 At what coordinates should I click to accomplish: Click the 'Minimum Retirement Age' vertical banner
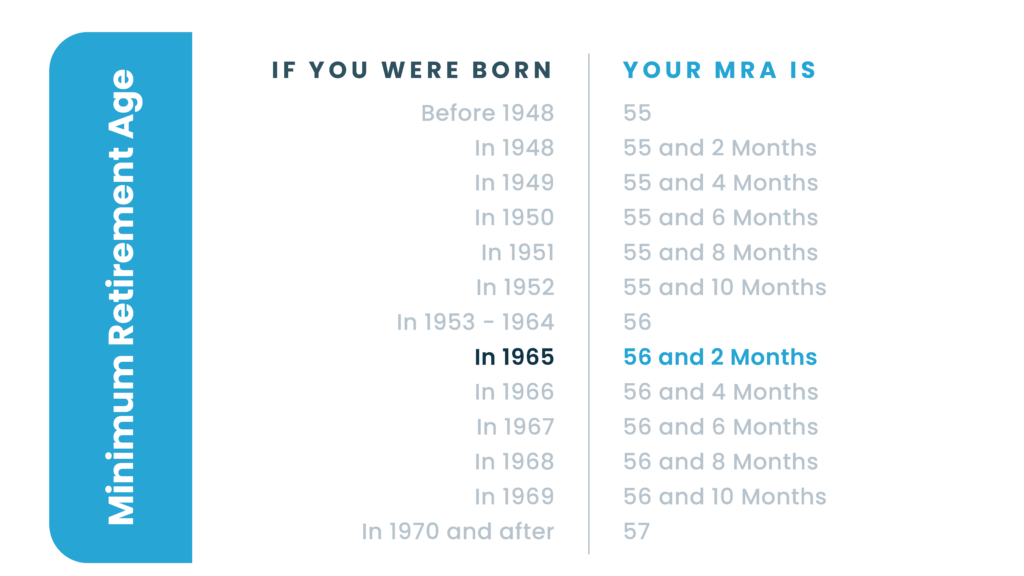point(121,297)
